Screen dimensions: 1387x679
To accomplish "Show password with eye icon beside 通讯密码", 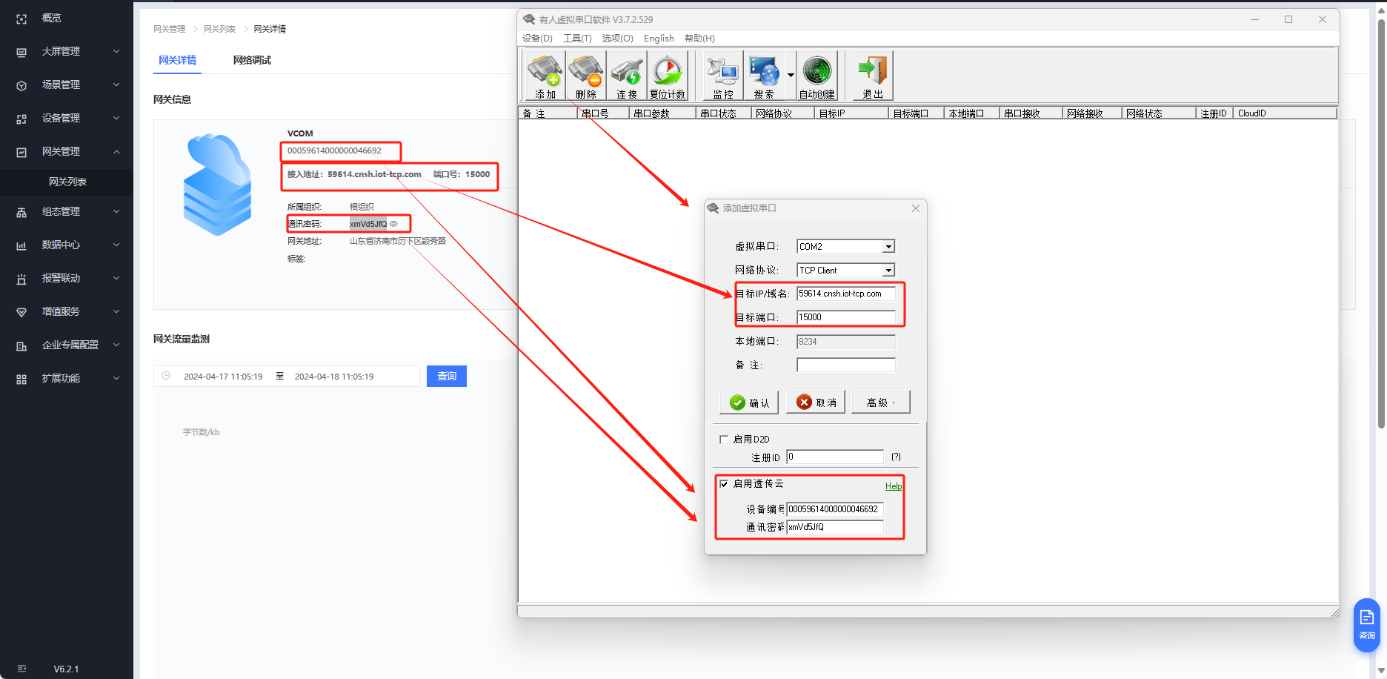I will coord(394,224).
